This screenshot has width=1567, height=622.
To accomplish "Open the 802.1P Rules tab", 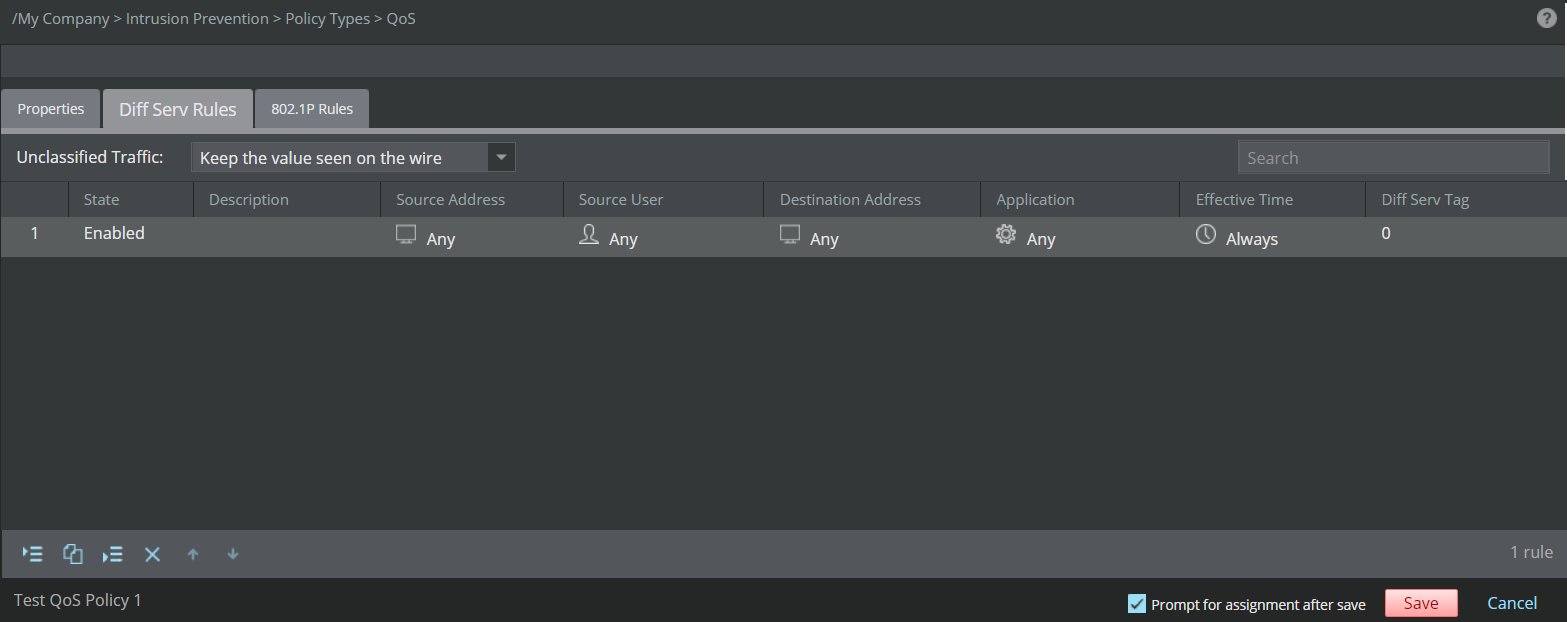I will (x=312, y=109).
